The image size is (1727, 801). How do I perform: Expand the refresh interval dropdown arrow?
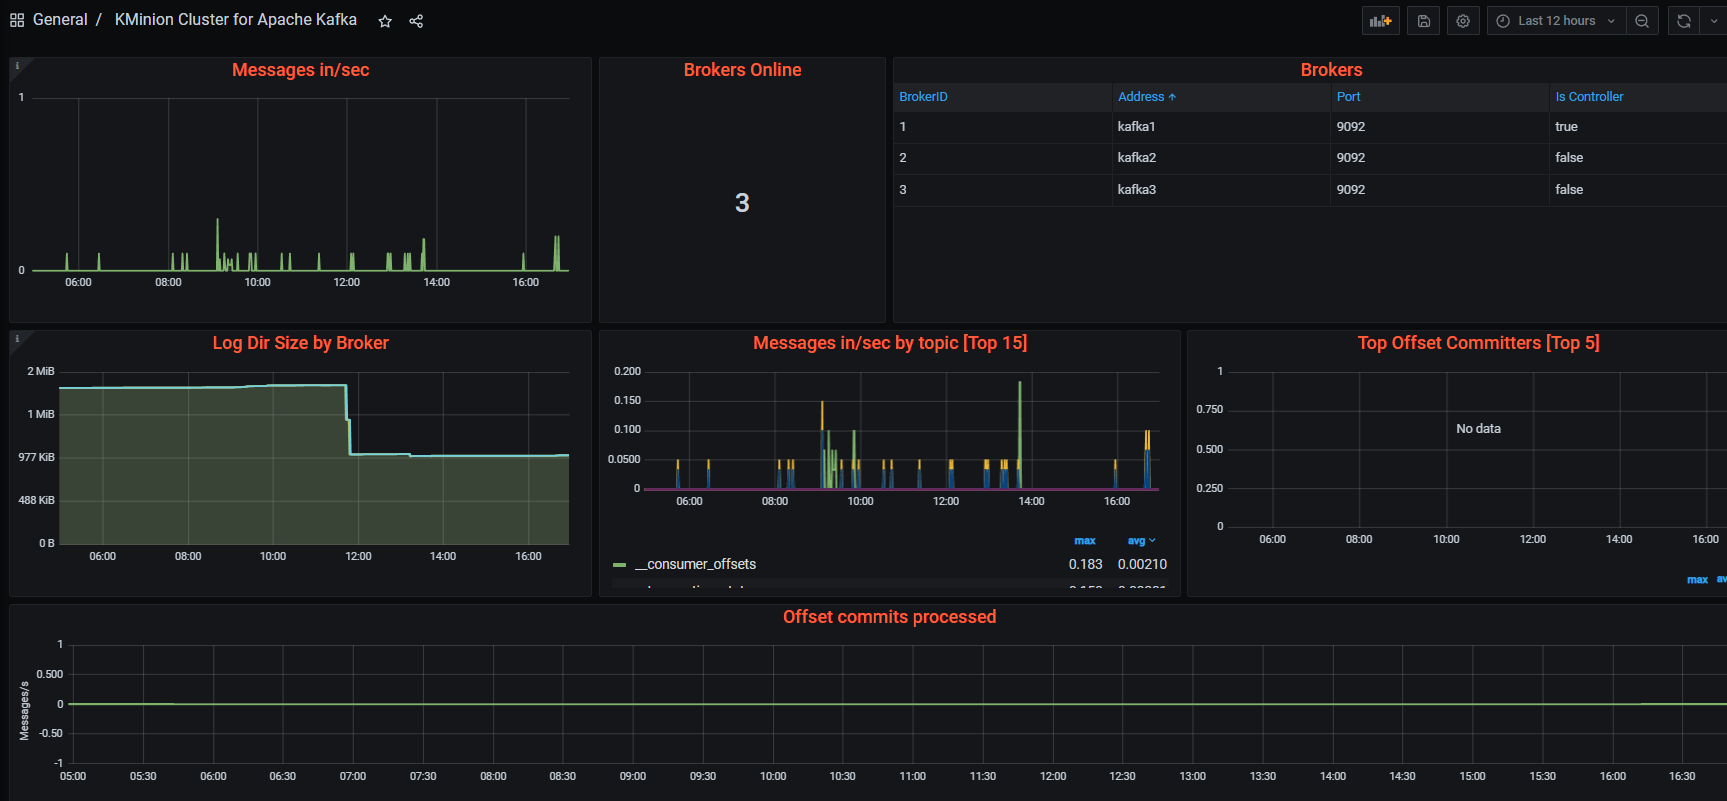(x=1713, y=21)
